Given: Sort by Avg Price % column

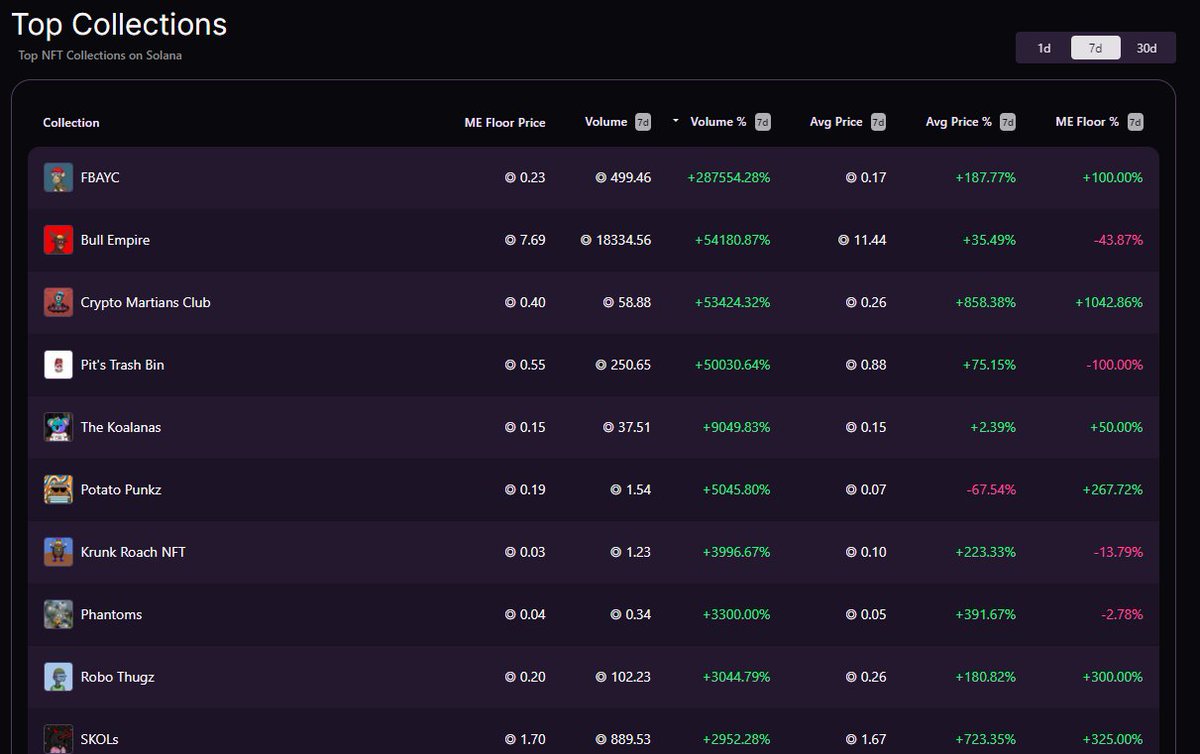Looking at the screenshot, I should [x=959, y=122].
